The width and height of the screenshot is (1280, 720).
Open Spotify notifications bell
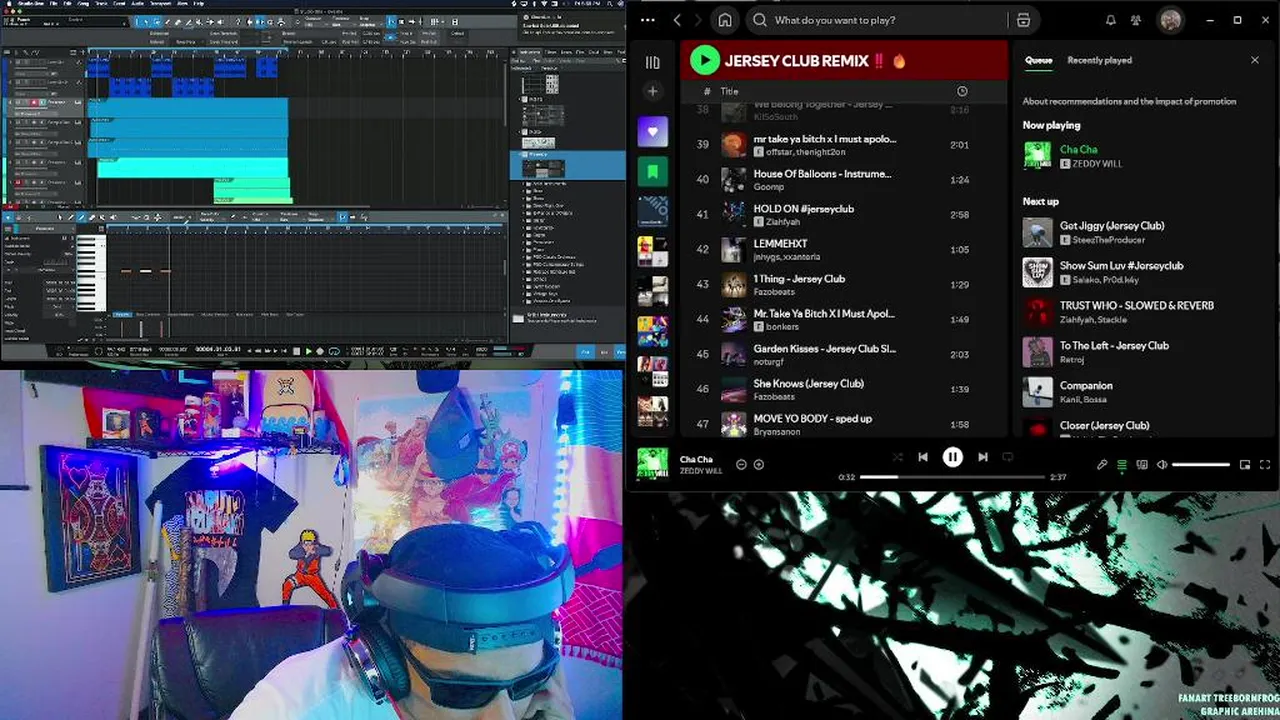coord(1110,20)
